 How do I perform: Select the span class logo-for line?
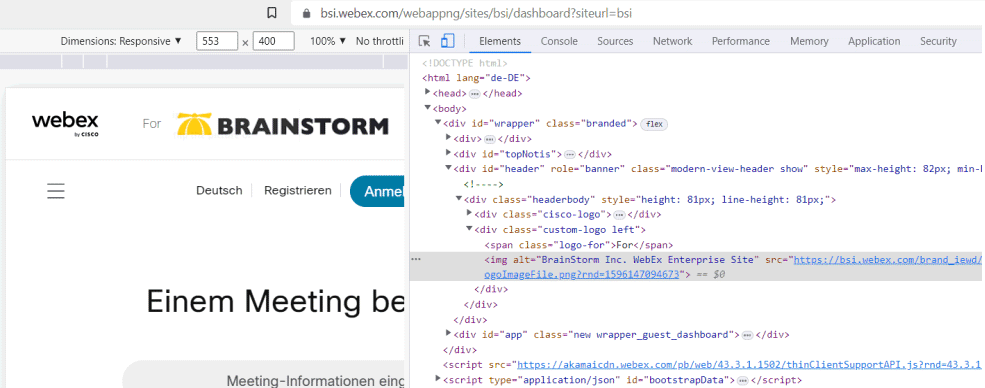pyautogui.click(x=579, y=244)
